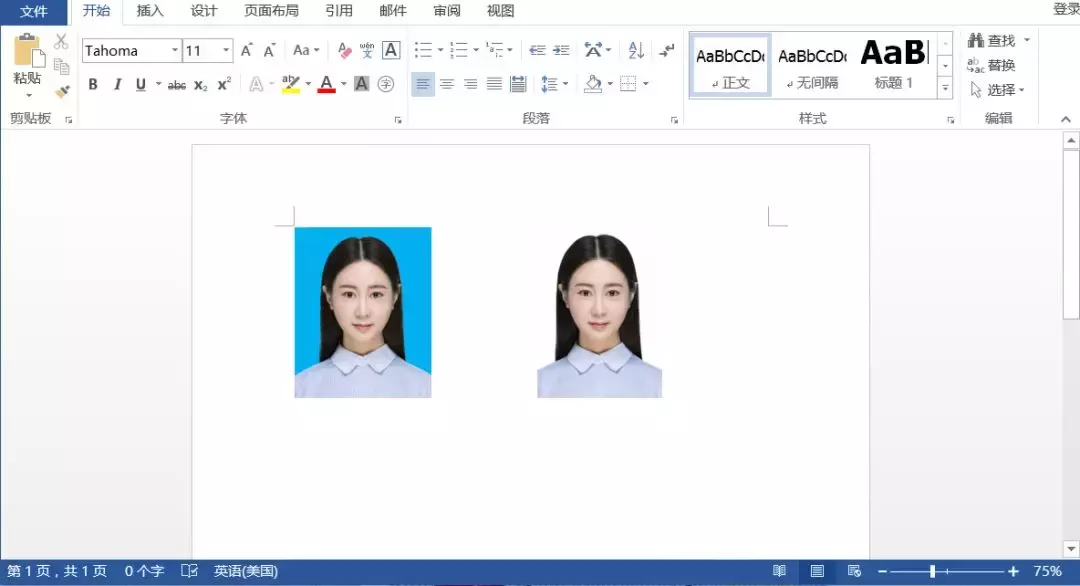This screenshot has height=586, width=1080.
Task: Apply center alignment to paragraph
Action: (448, 83)
